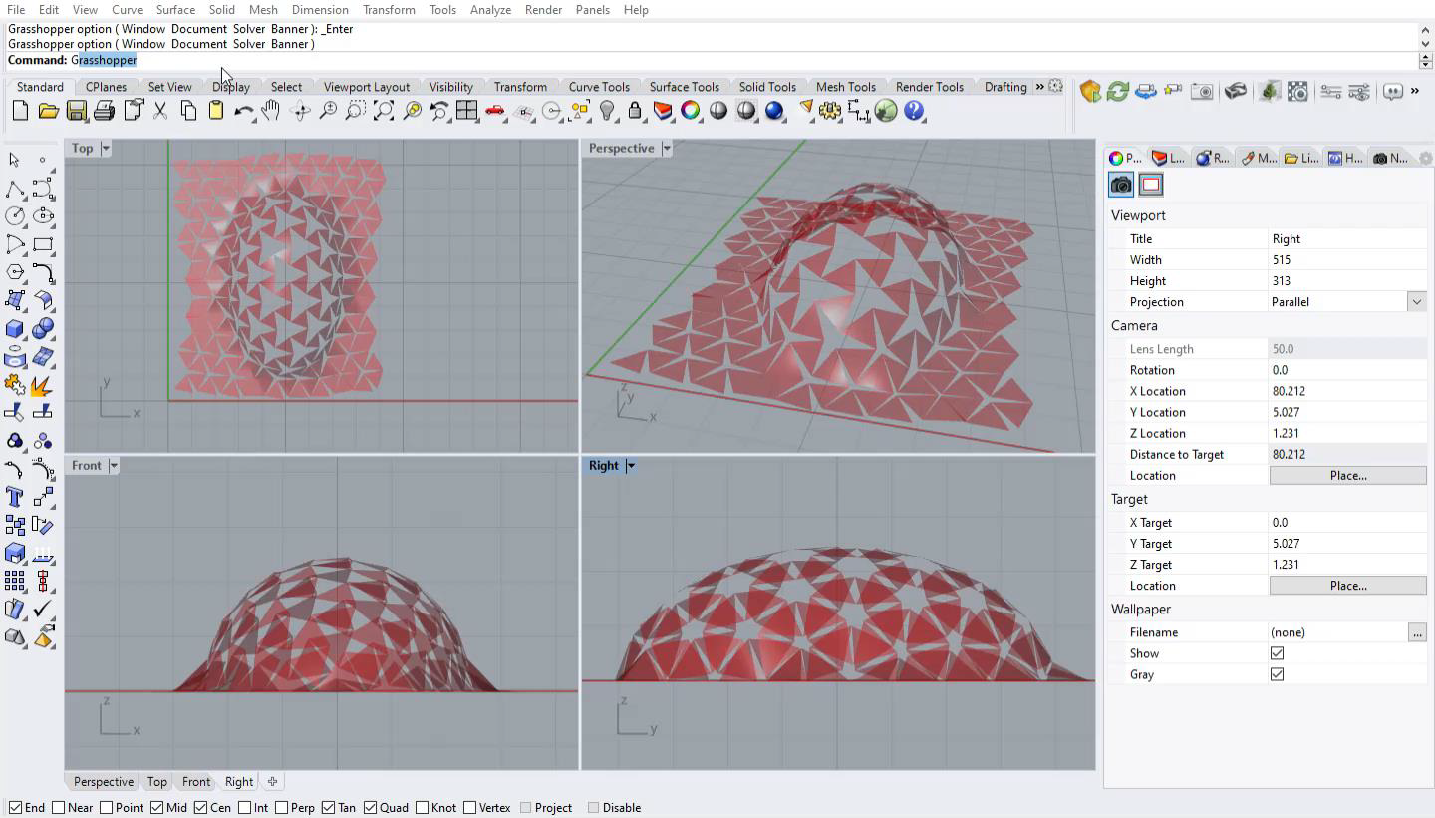Toggle the Near osnap checkbox
Image resolution: width=1435 pixels, height=818 pixels.
click(59, 808)
